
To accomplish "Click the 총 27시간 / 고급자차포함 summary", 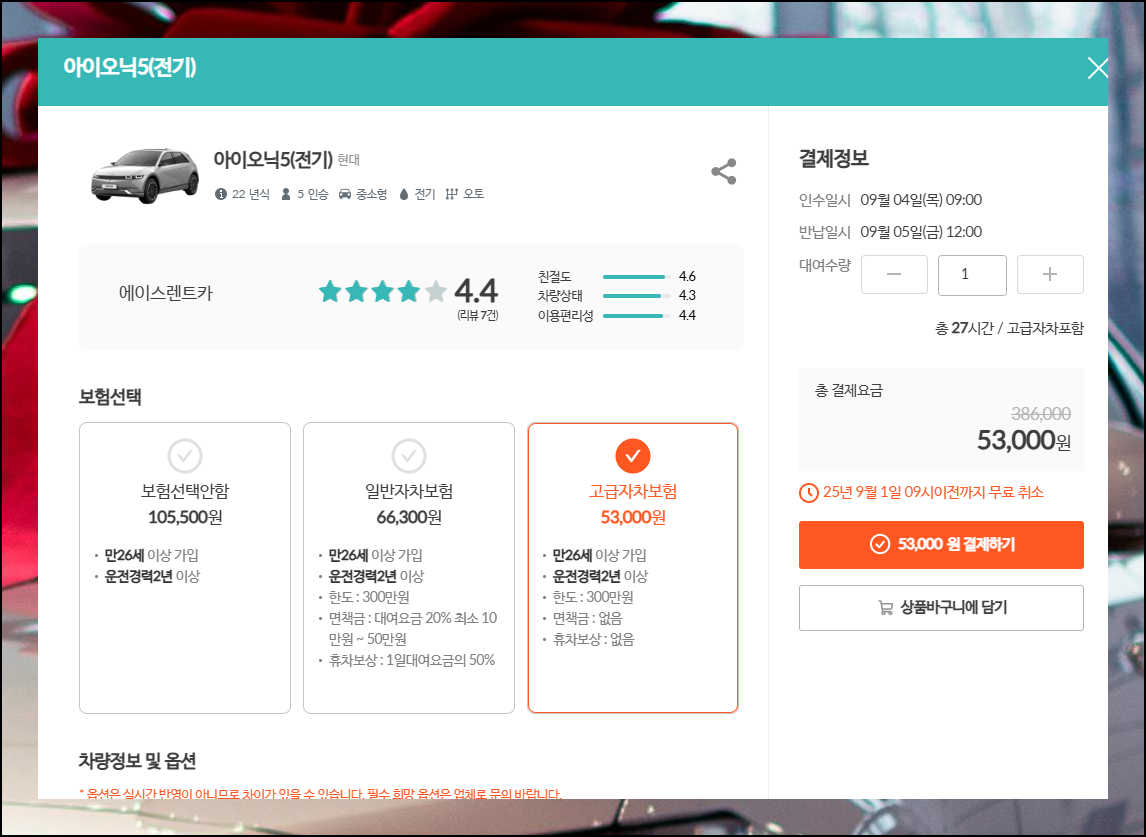I will tap(1009, 328).
